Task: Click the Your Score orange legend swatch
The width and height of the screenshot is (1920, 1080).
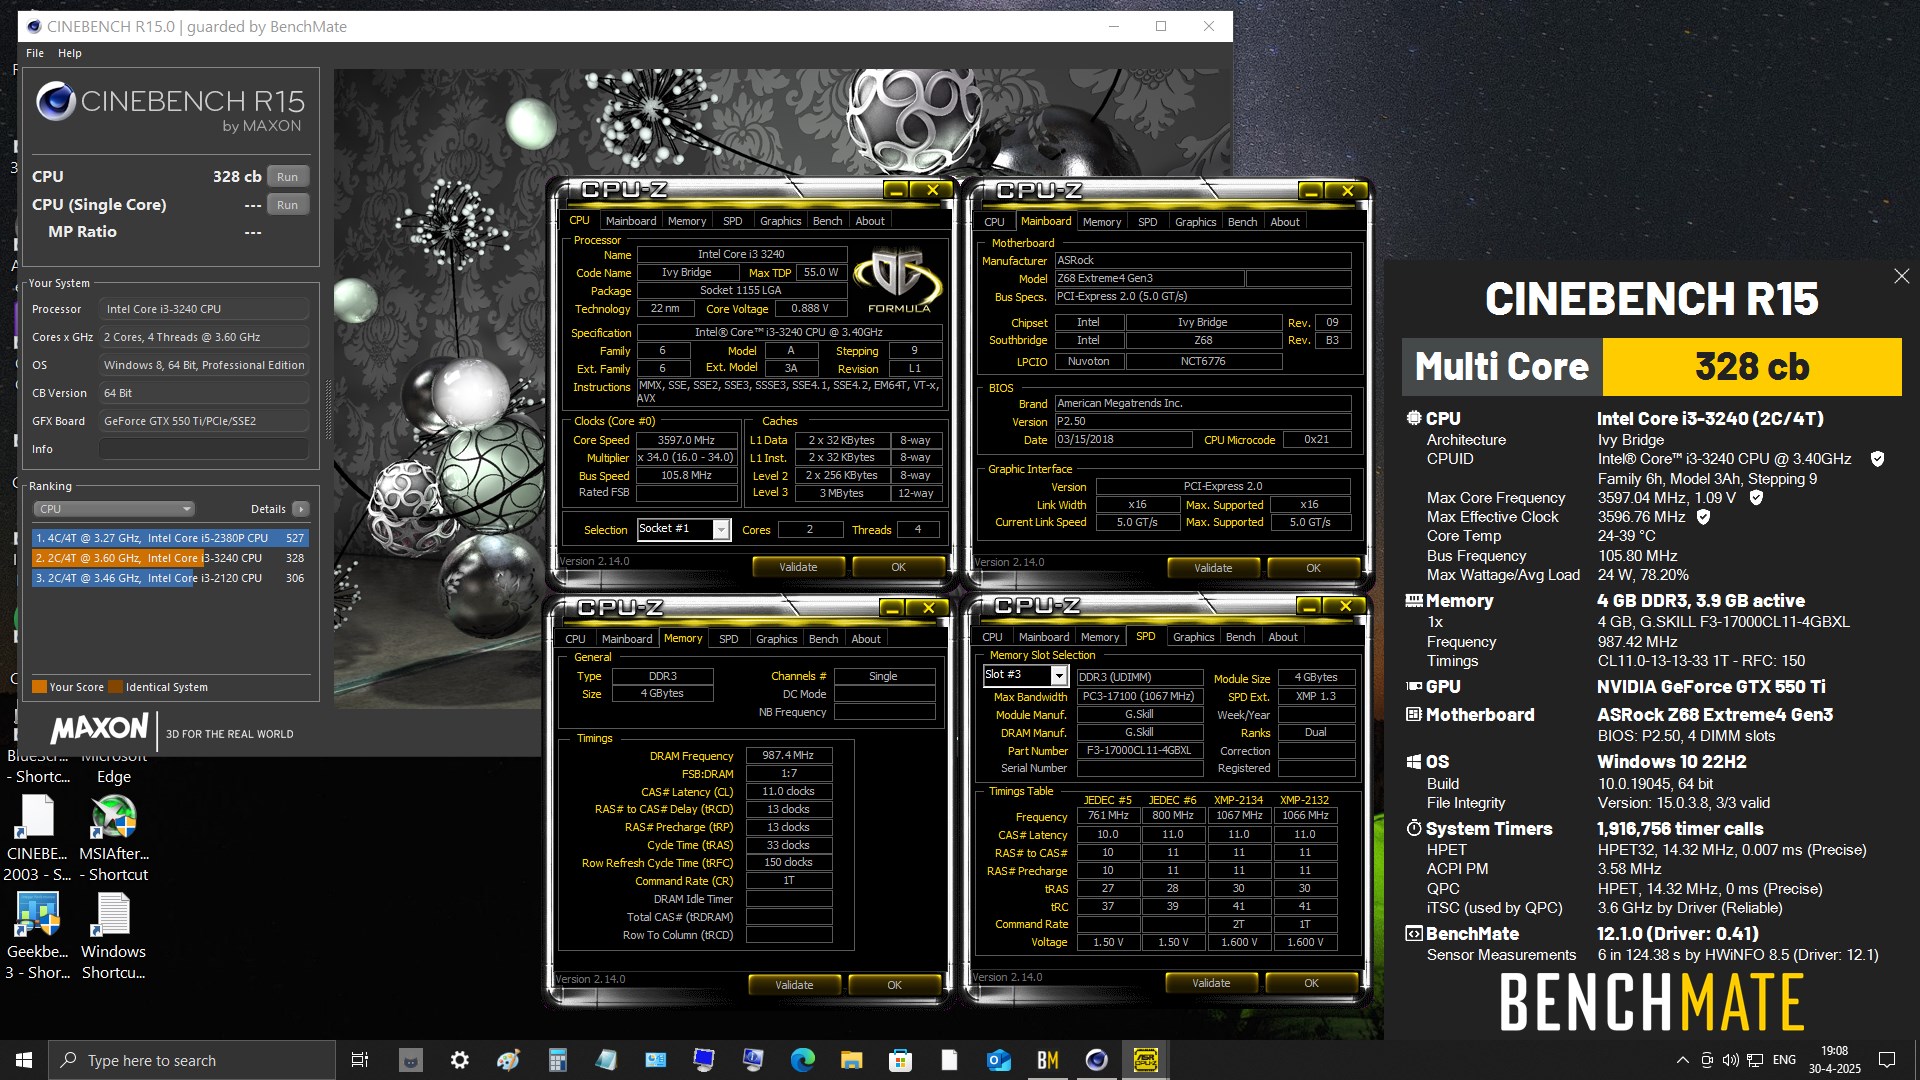Action: pos(39,687)
